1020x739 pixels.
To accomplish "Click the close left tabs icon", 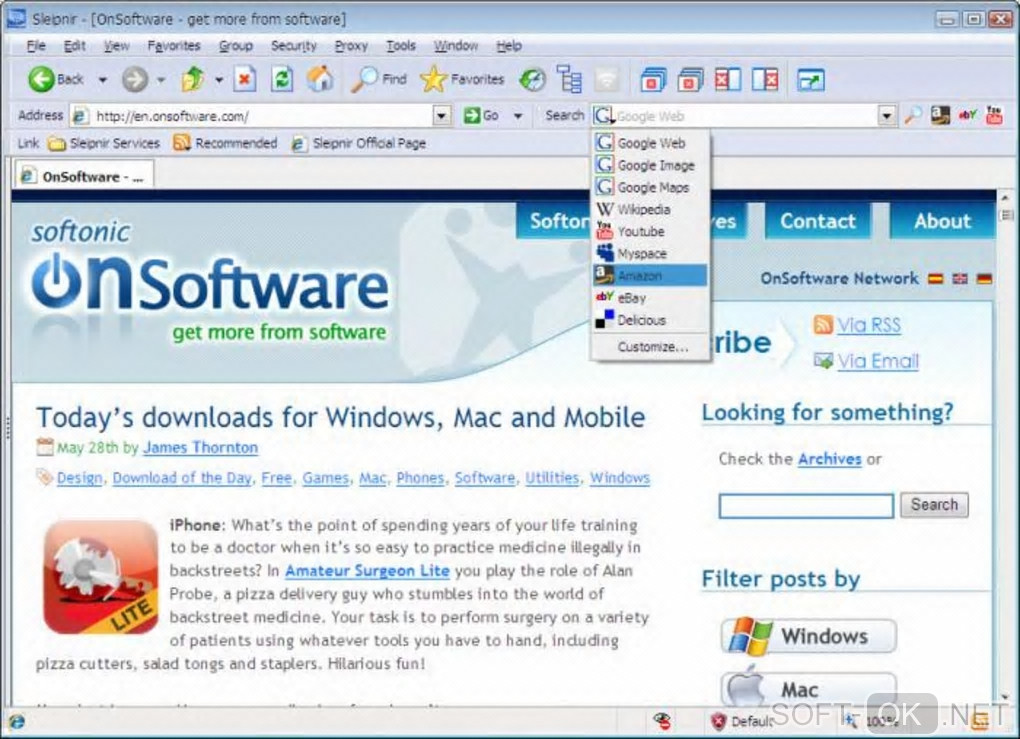I will point(727,79).
